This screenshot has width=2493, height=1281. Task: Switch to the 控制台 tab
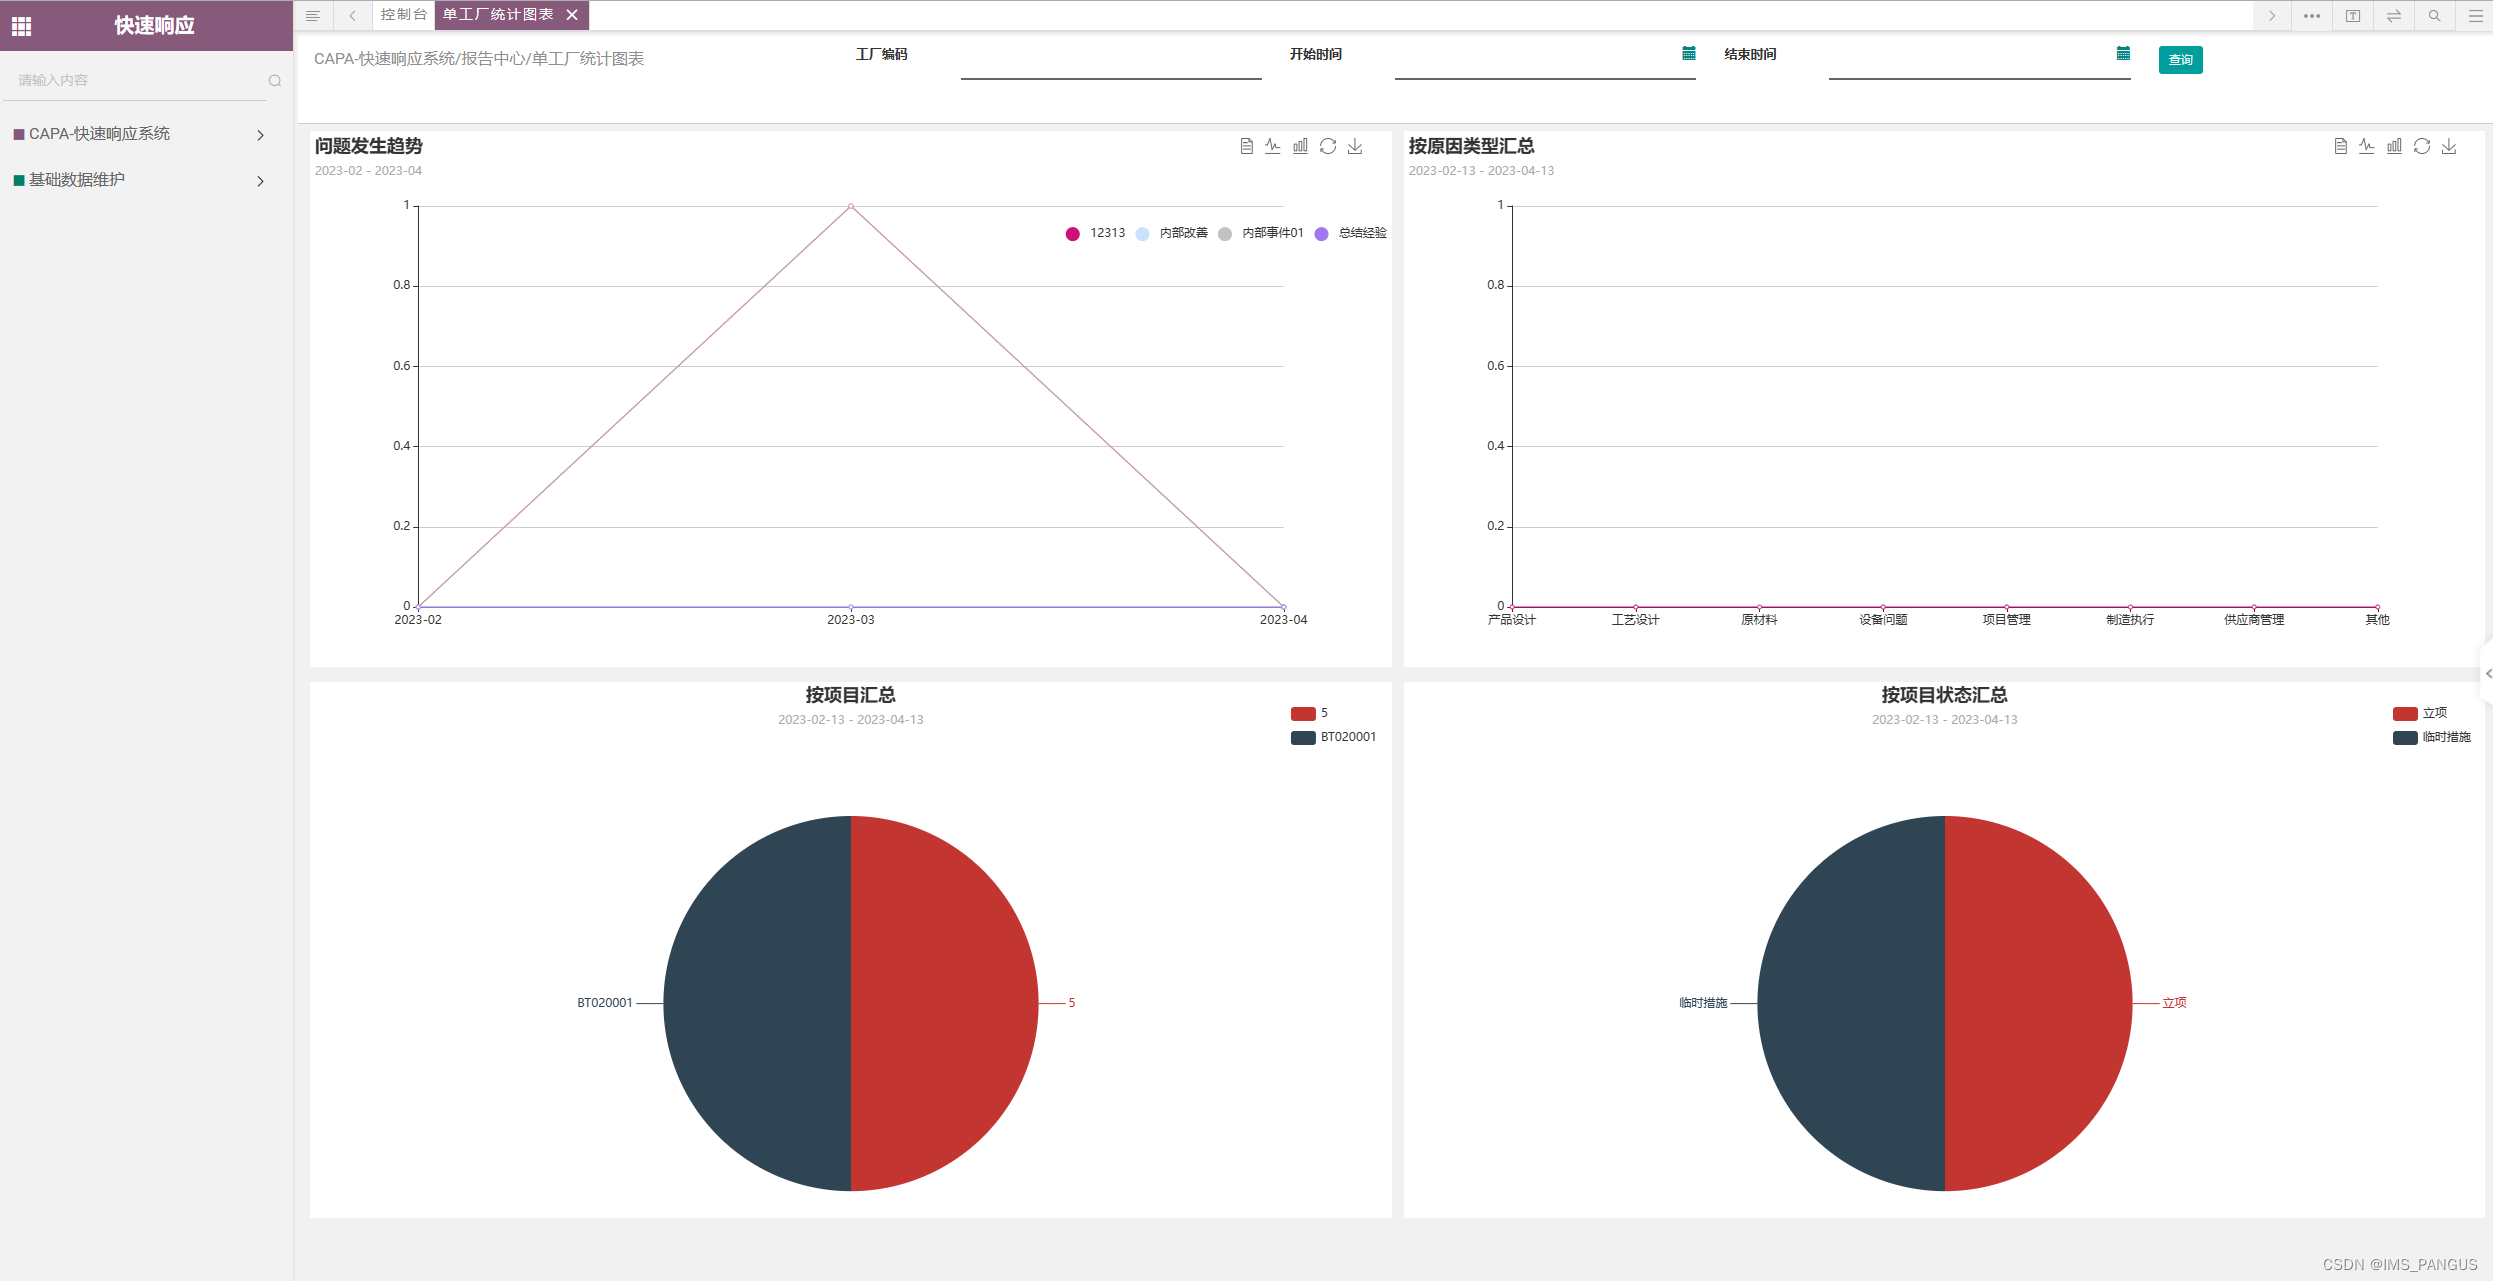(x=403, y=15)
